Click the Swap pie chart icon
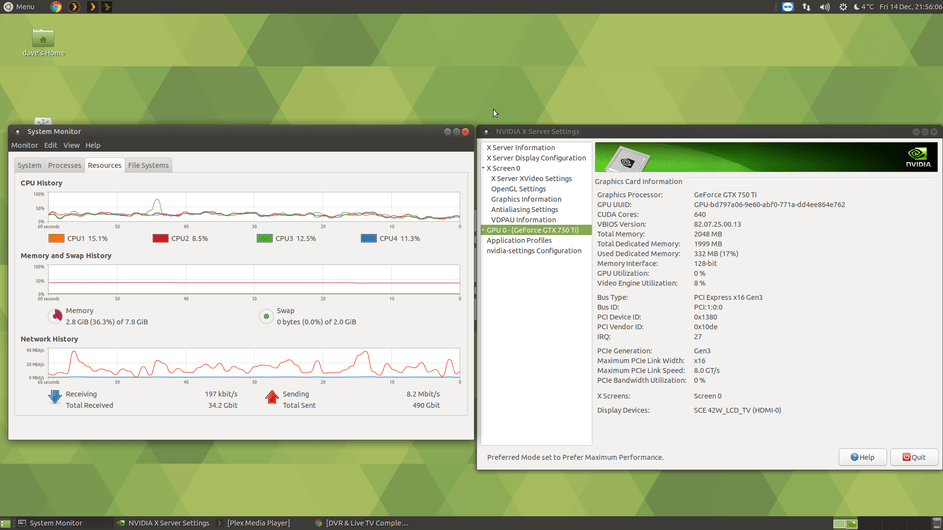 click(266, 316)
